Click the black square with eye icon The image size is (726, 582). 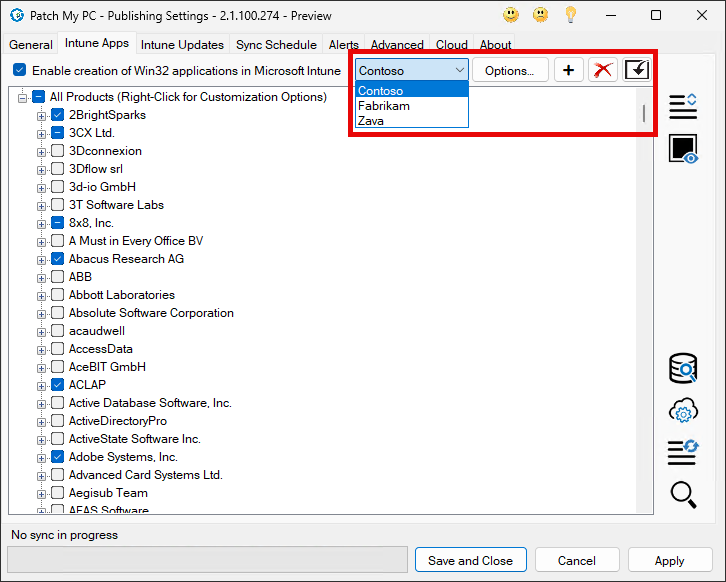coord(683,149)
